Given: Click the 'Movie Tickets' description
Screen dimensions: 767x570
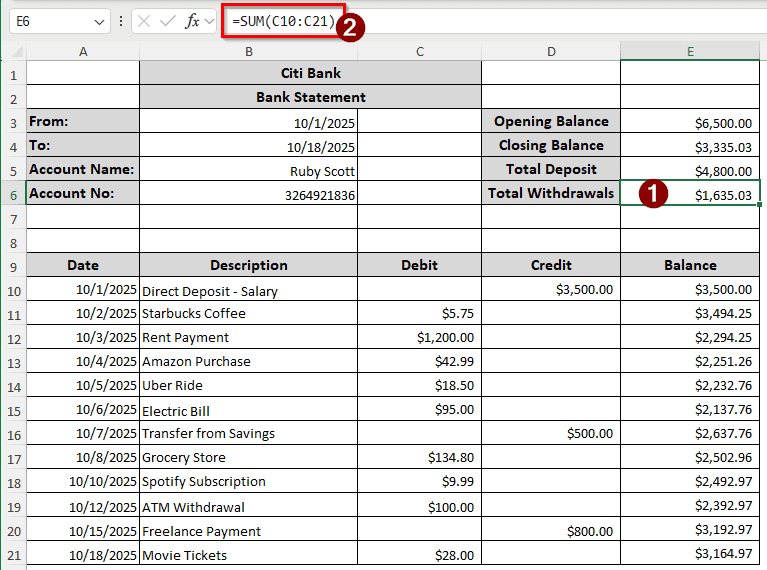Looking at the screenshot, I should 248,554.
